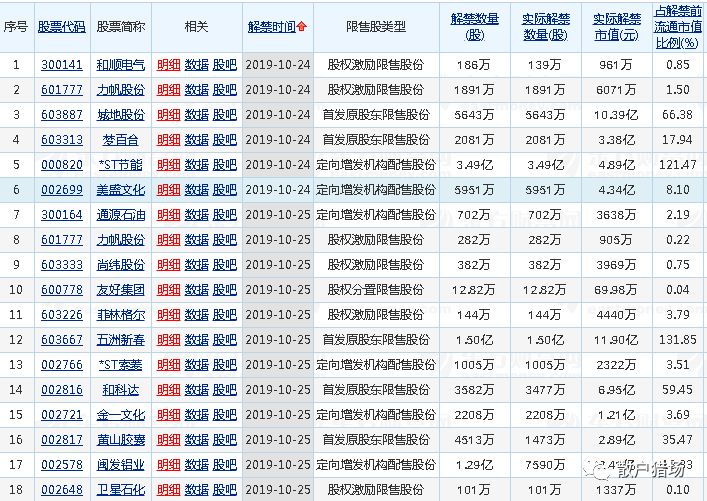
Task: Open stock 梦百合
Action: (x=121, y=140)
